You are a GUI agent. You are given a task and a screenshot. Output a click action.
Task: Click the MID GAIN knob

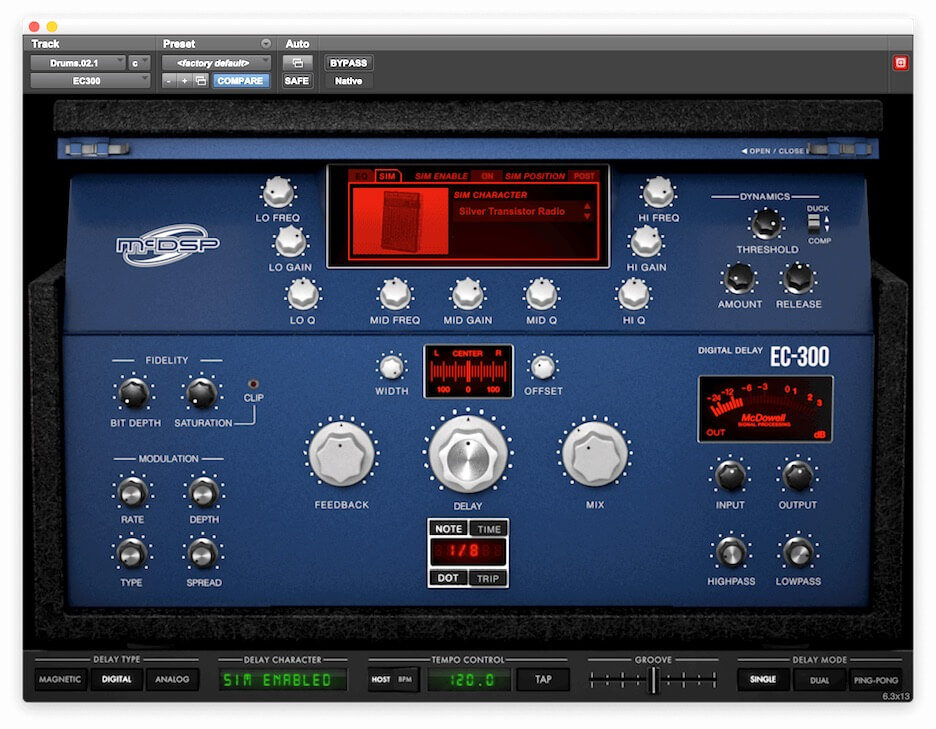pos(468,294)
